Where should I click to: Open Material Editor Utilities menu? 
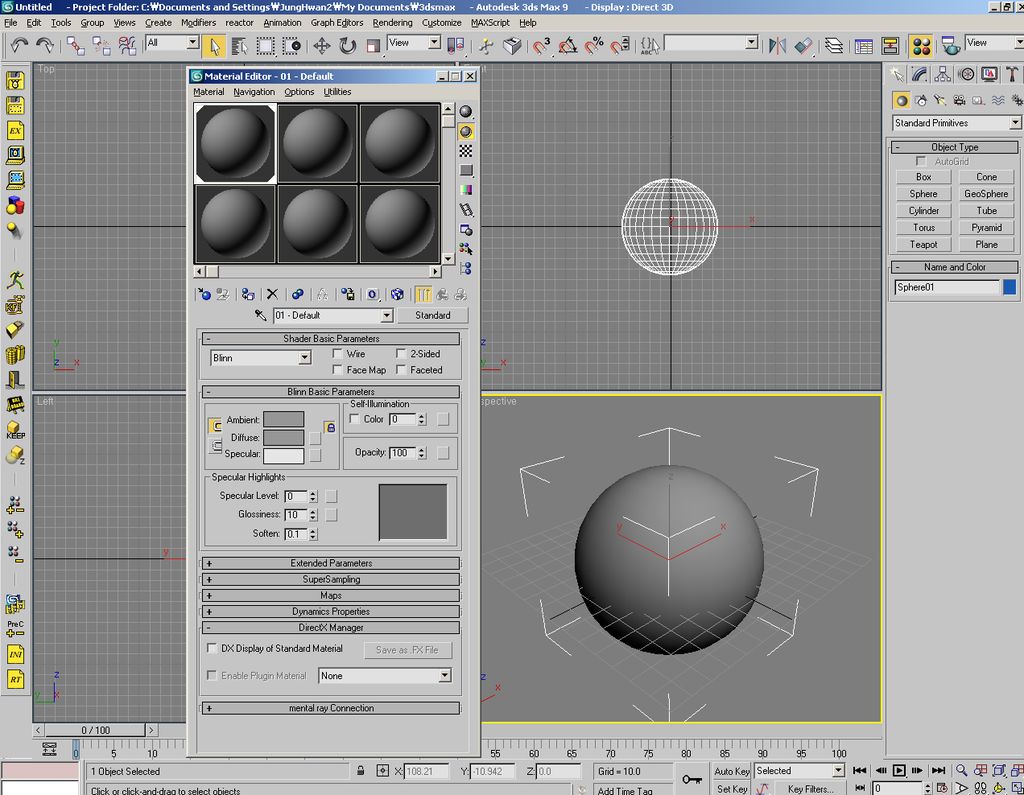click(x=338, y=92)
